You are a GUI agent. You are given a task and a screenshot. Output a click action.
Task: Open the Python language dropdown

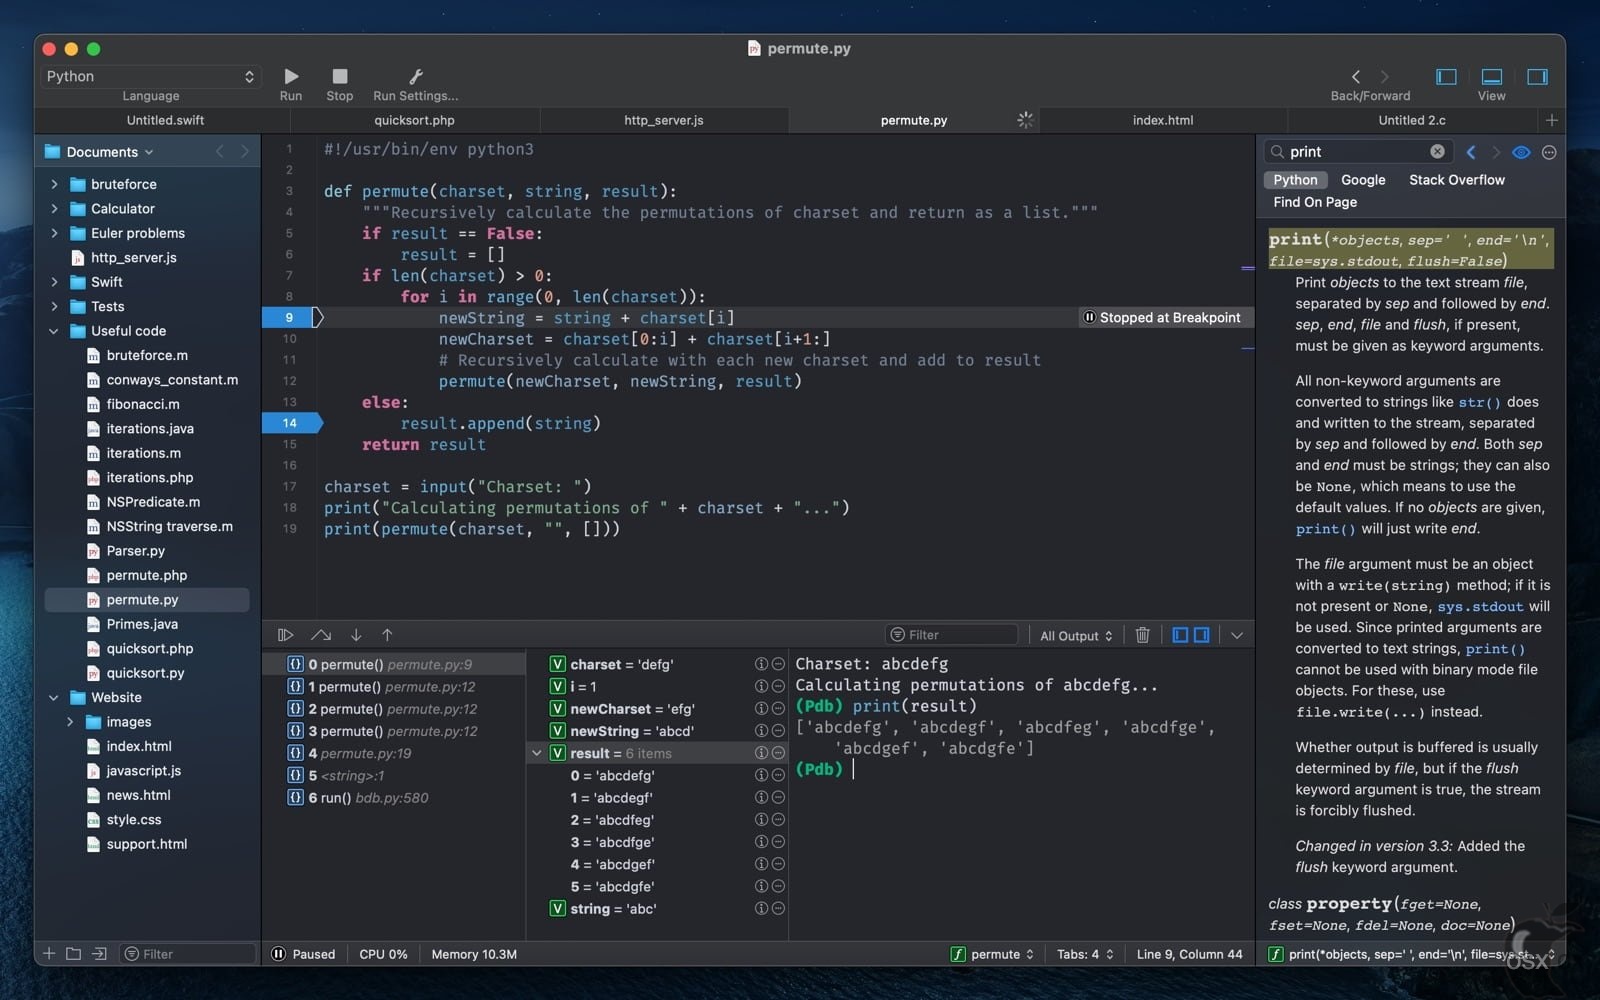click(150, 76)
